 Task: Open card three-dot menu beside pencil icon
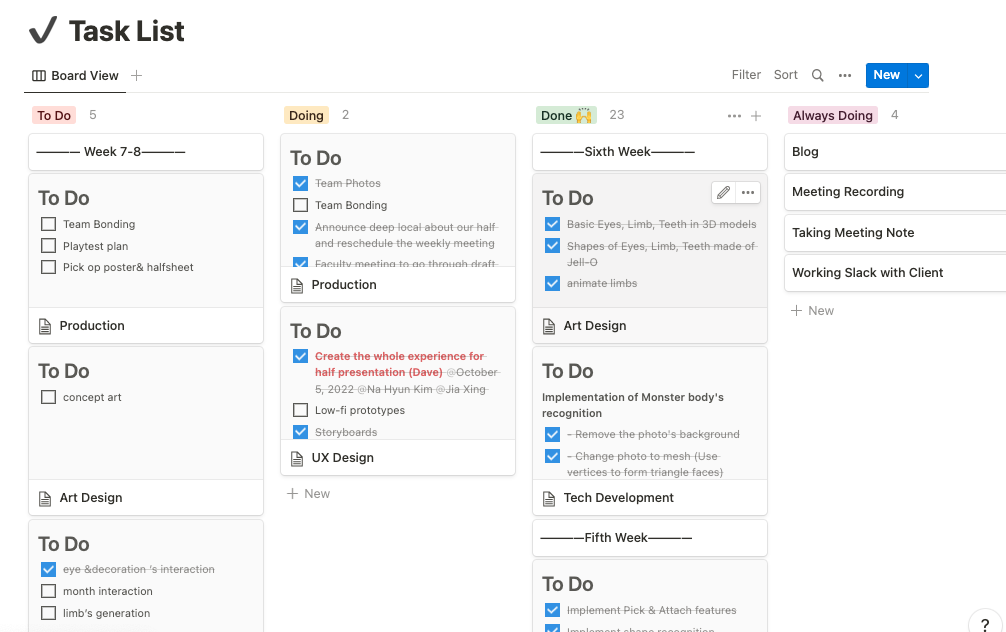pos(748,192)
